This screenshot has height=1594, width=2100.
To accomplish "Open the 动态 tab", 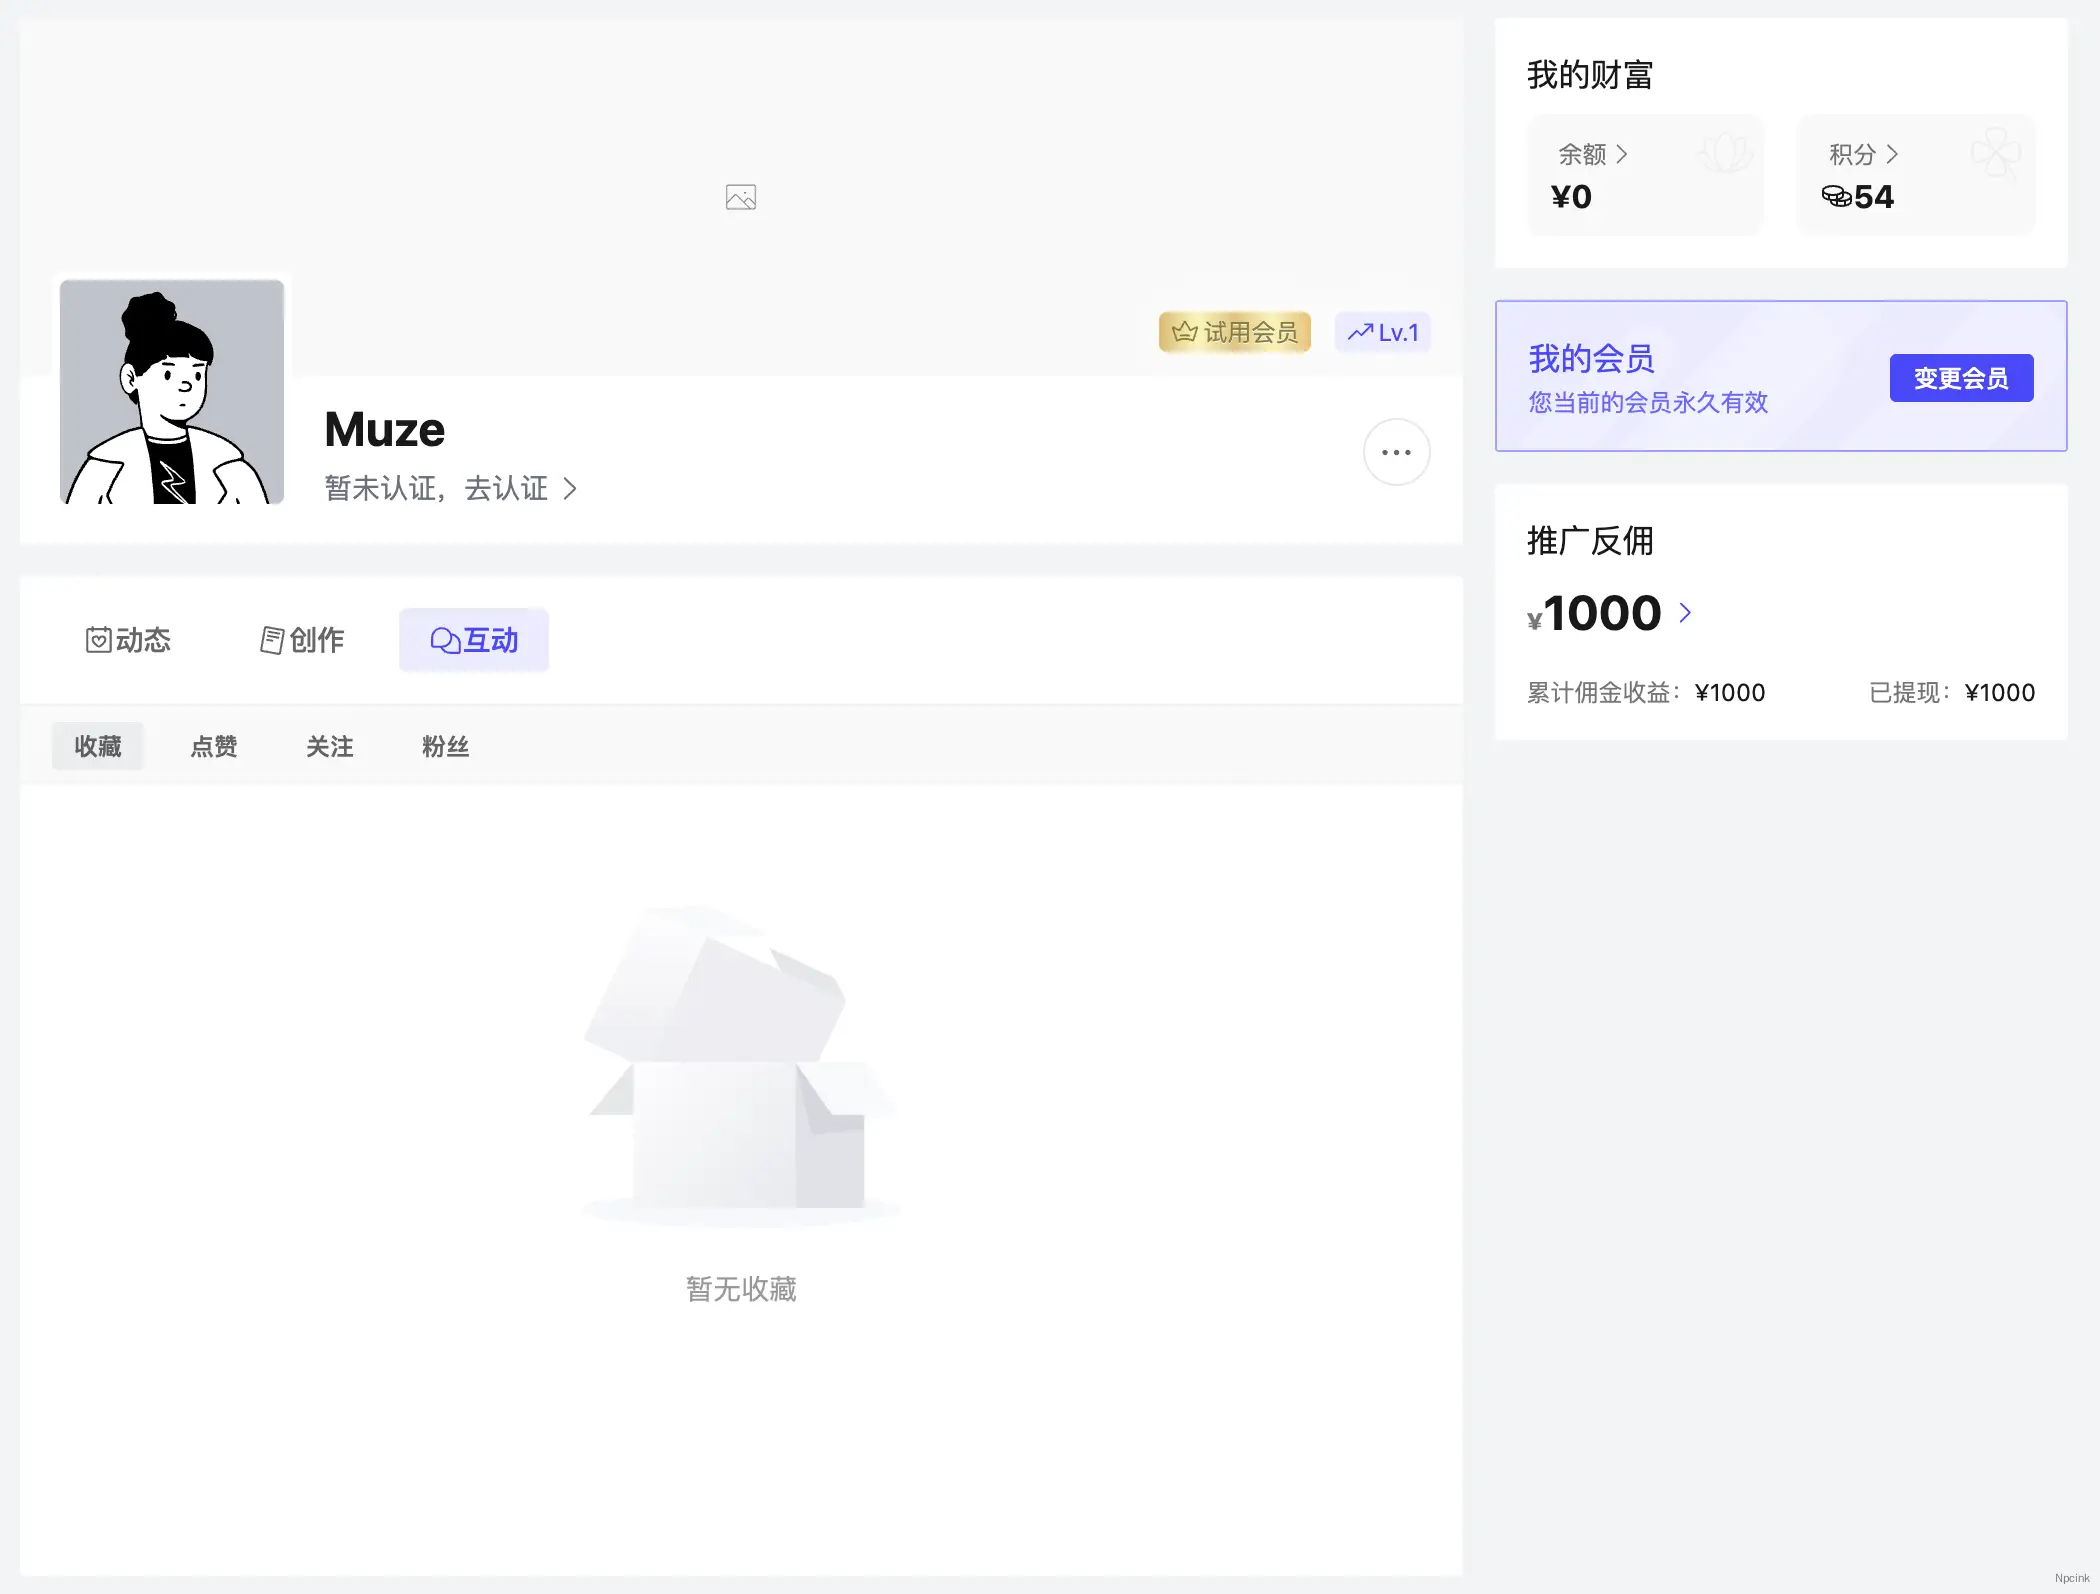I will (x=128, y=640).
